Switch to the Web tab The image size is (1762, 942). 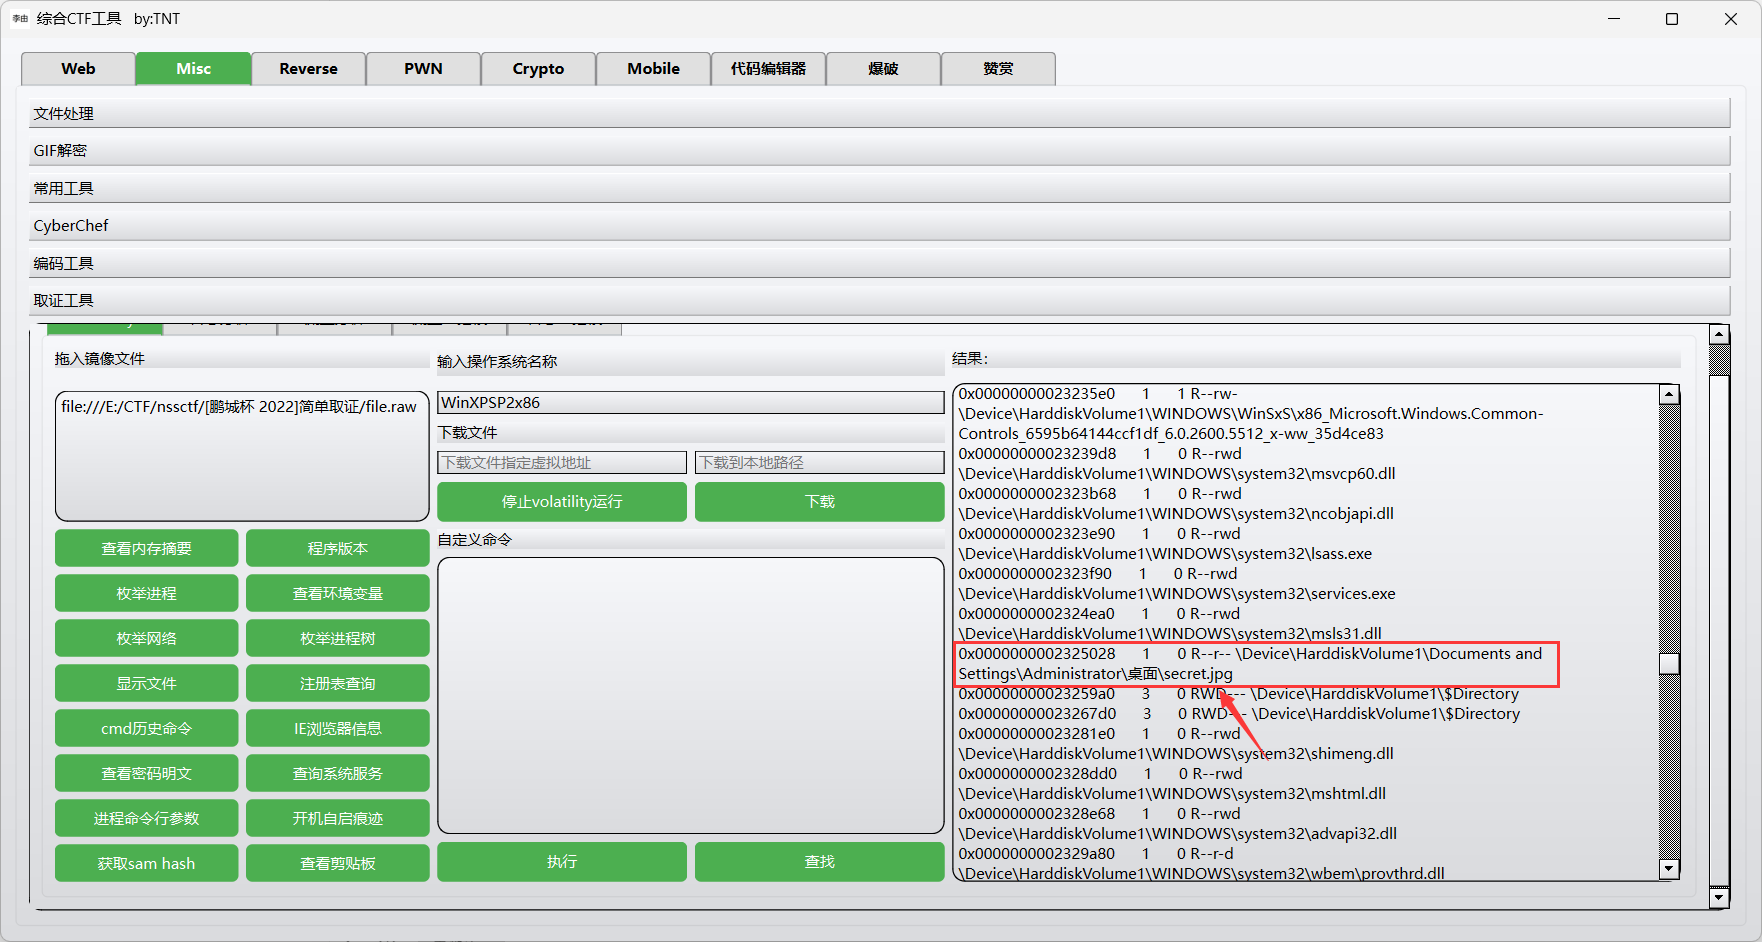(78, 69)
